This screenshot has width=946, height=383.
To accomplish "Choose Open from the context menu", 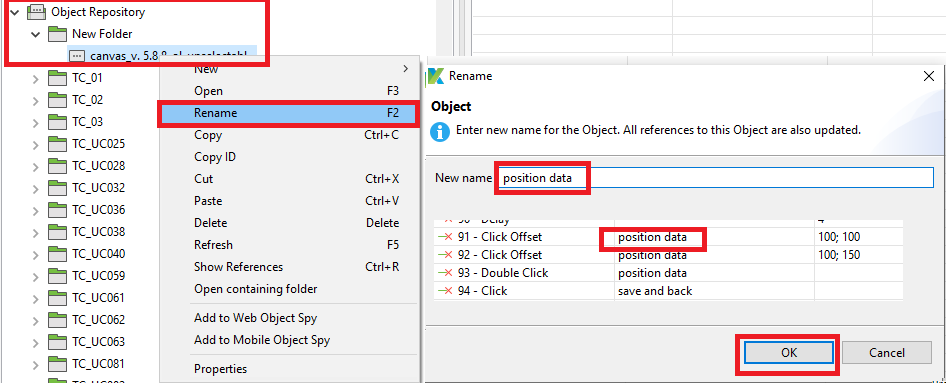I will pos(289,91).
